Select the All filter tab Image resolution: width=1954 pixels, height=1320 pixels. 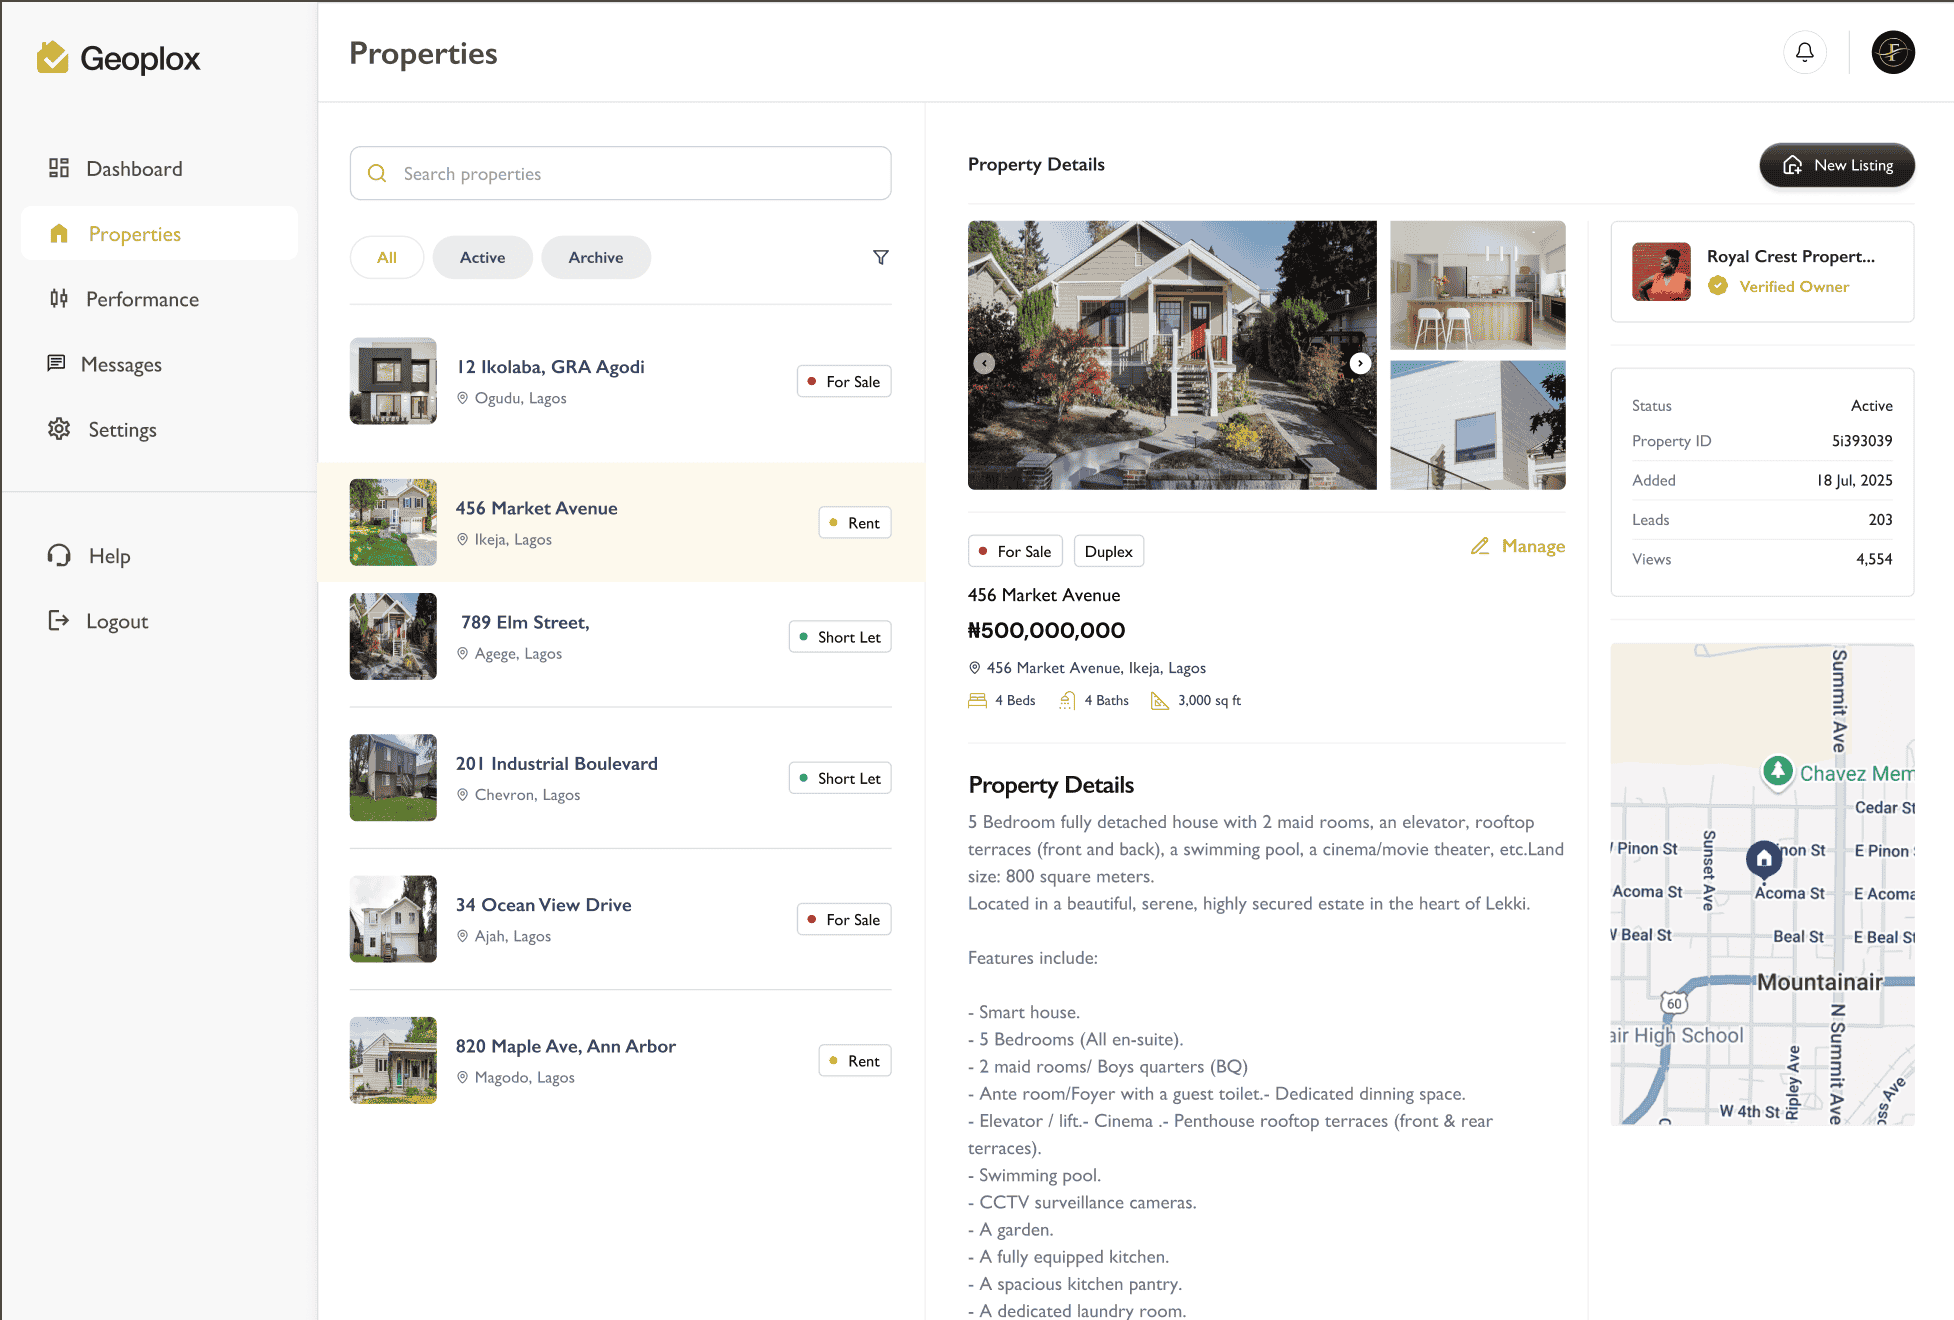(x=387, y=258)
